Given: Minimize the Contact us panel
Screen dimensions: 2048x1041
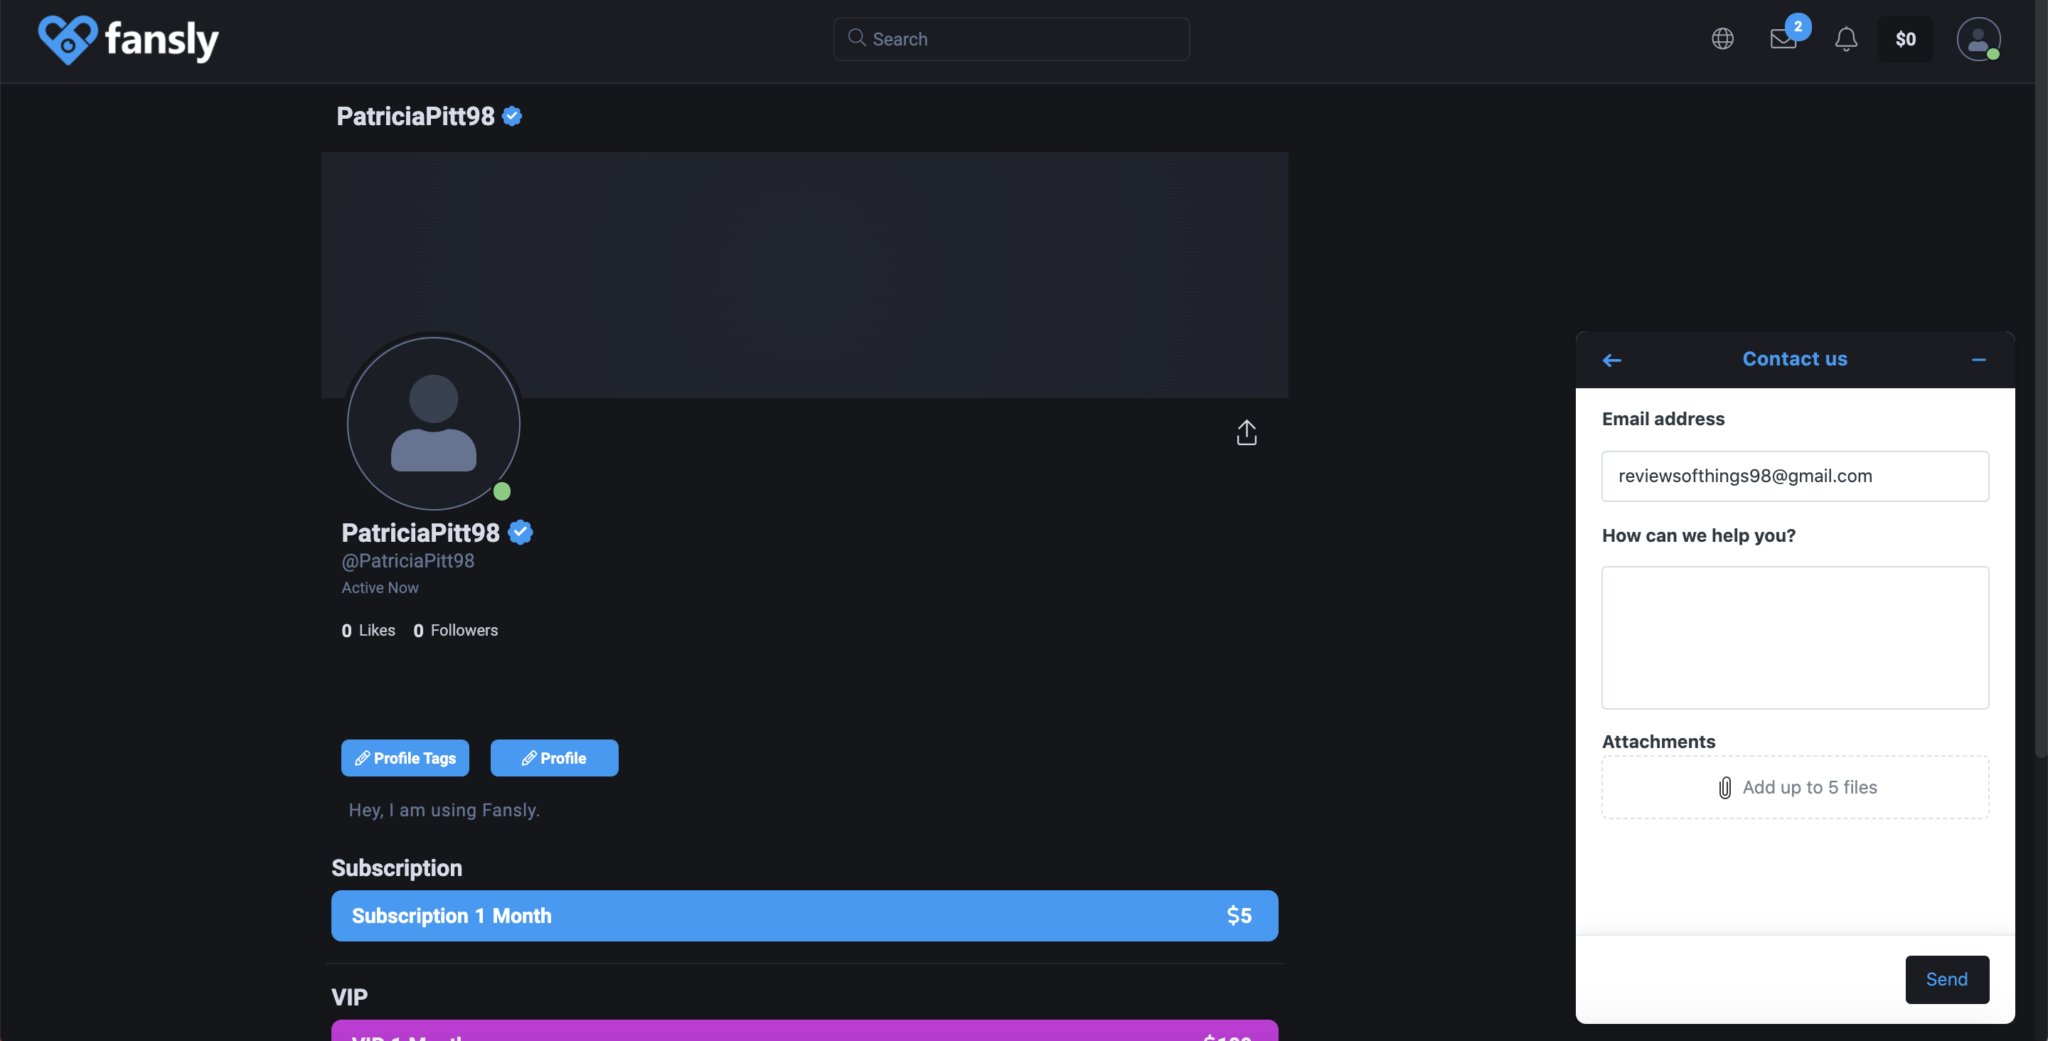Looking at the screenshot, I should click(1978, 360).
